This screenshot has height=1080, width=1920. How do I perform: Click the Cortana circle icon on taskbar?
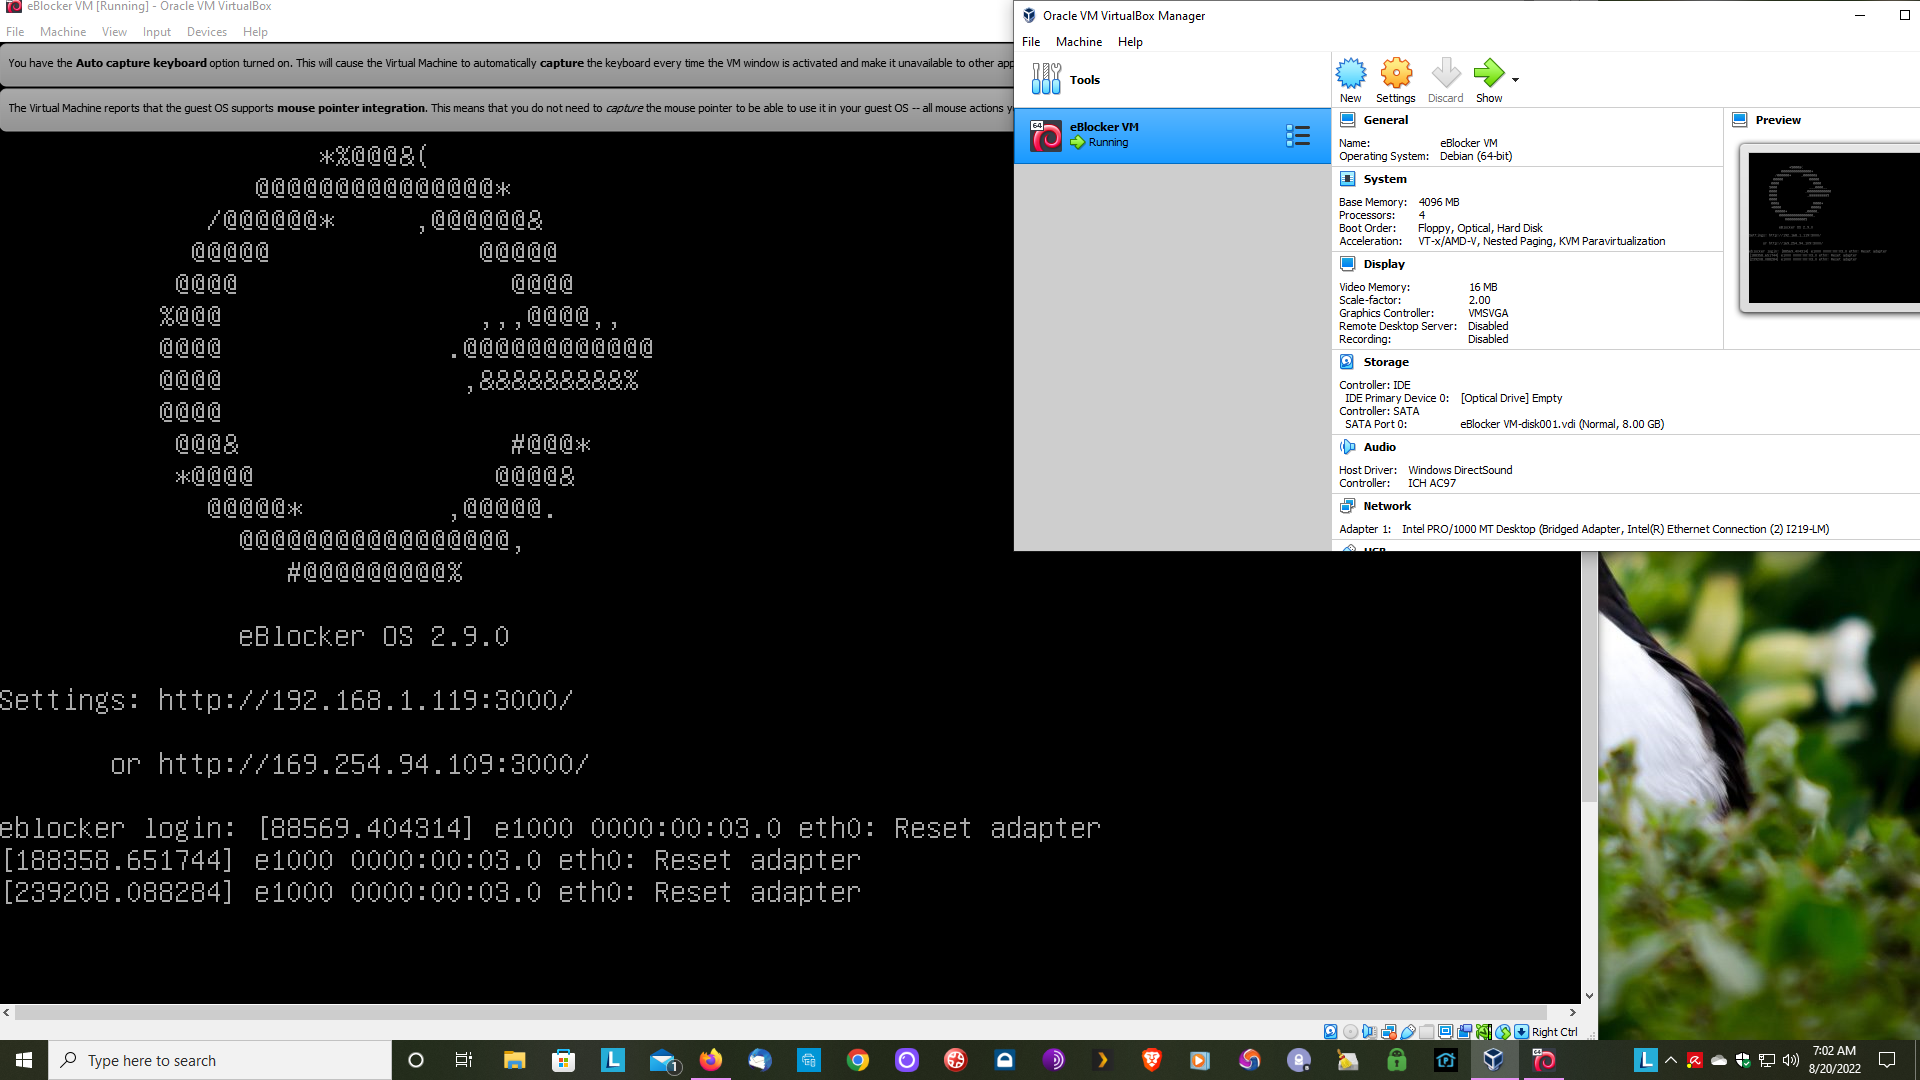click(x=416, y=1060)
